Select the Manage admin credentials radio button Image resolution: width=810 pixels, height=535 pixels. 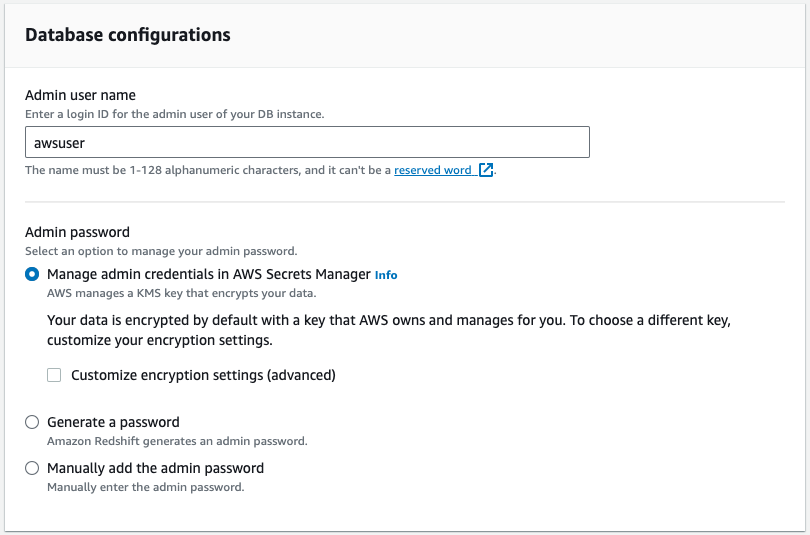click(32, 274)
